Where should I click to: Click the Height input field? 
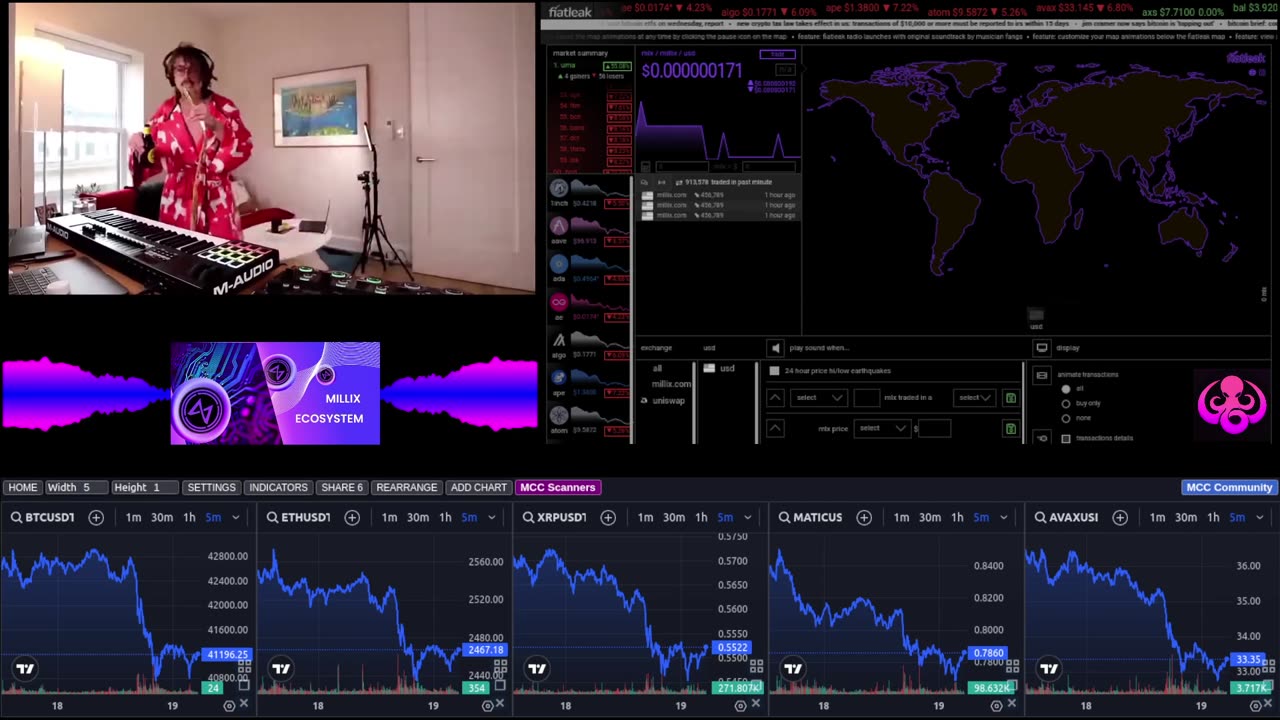(x=144, y=487)
